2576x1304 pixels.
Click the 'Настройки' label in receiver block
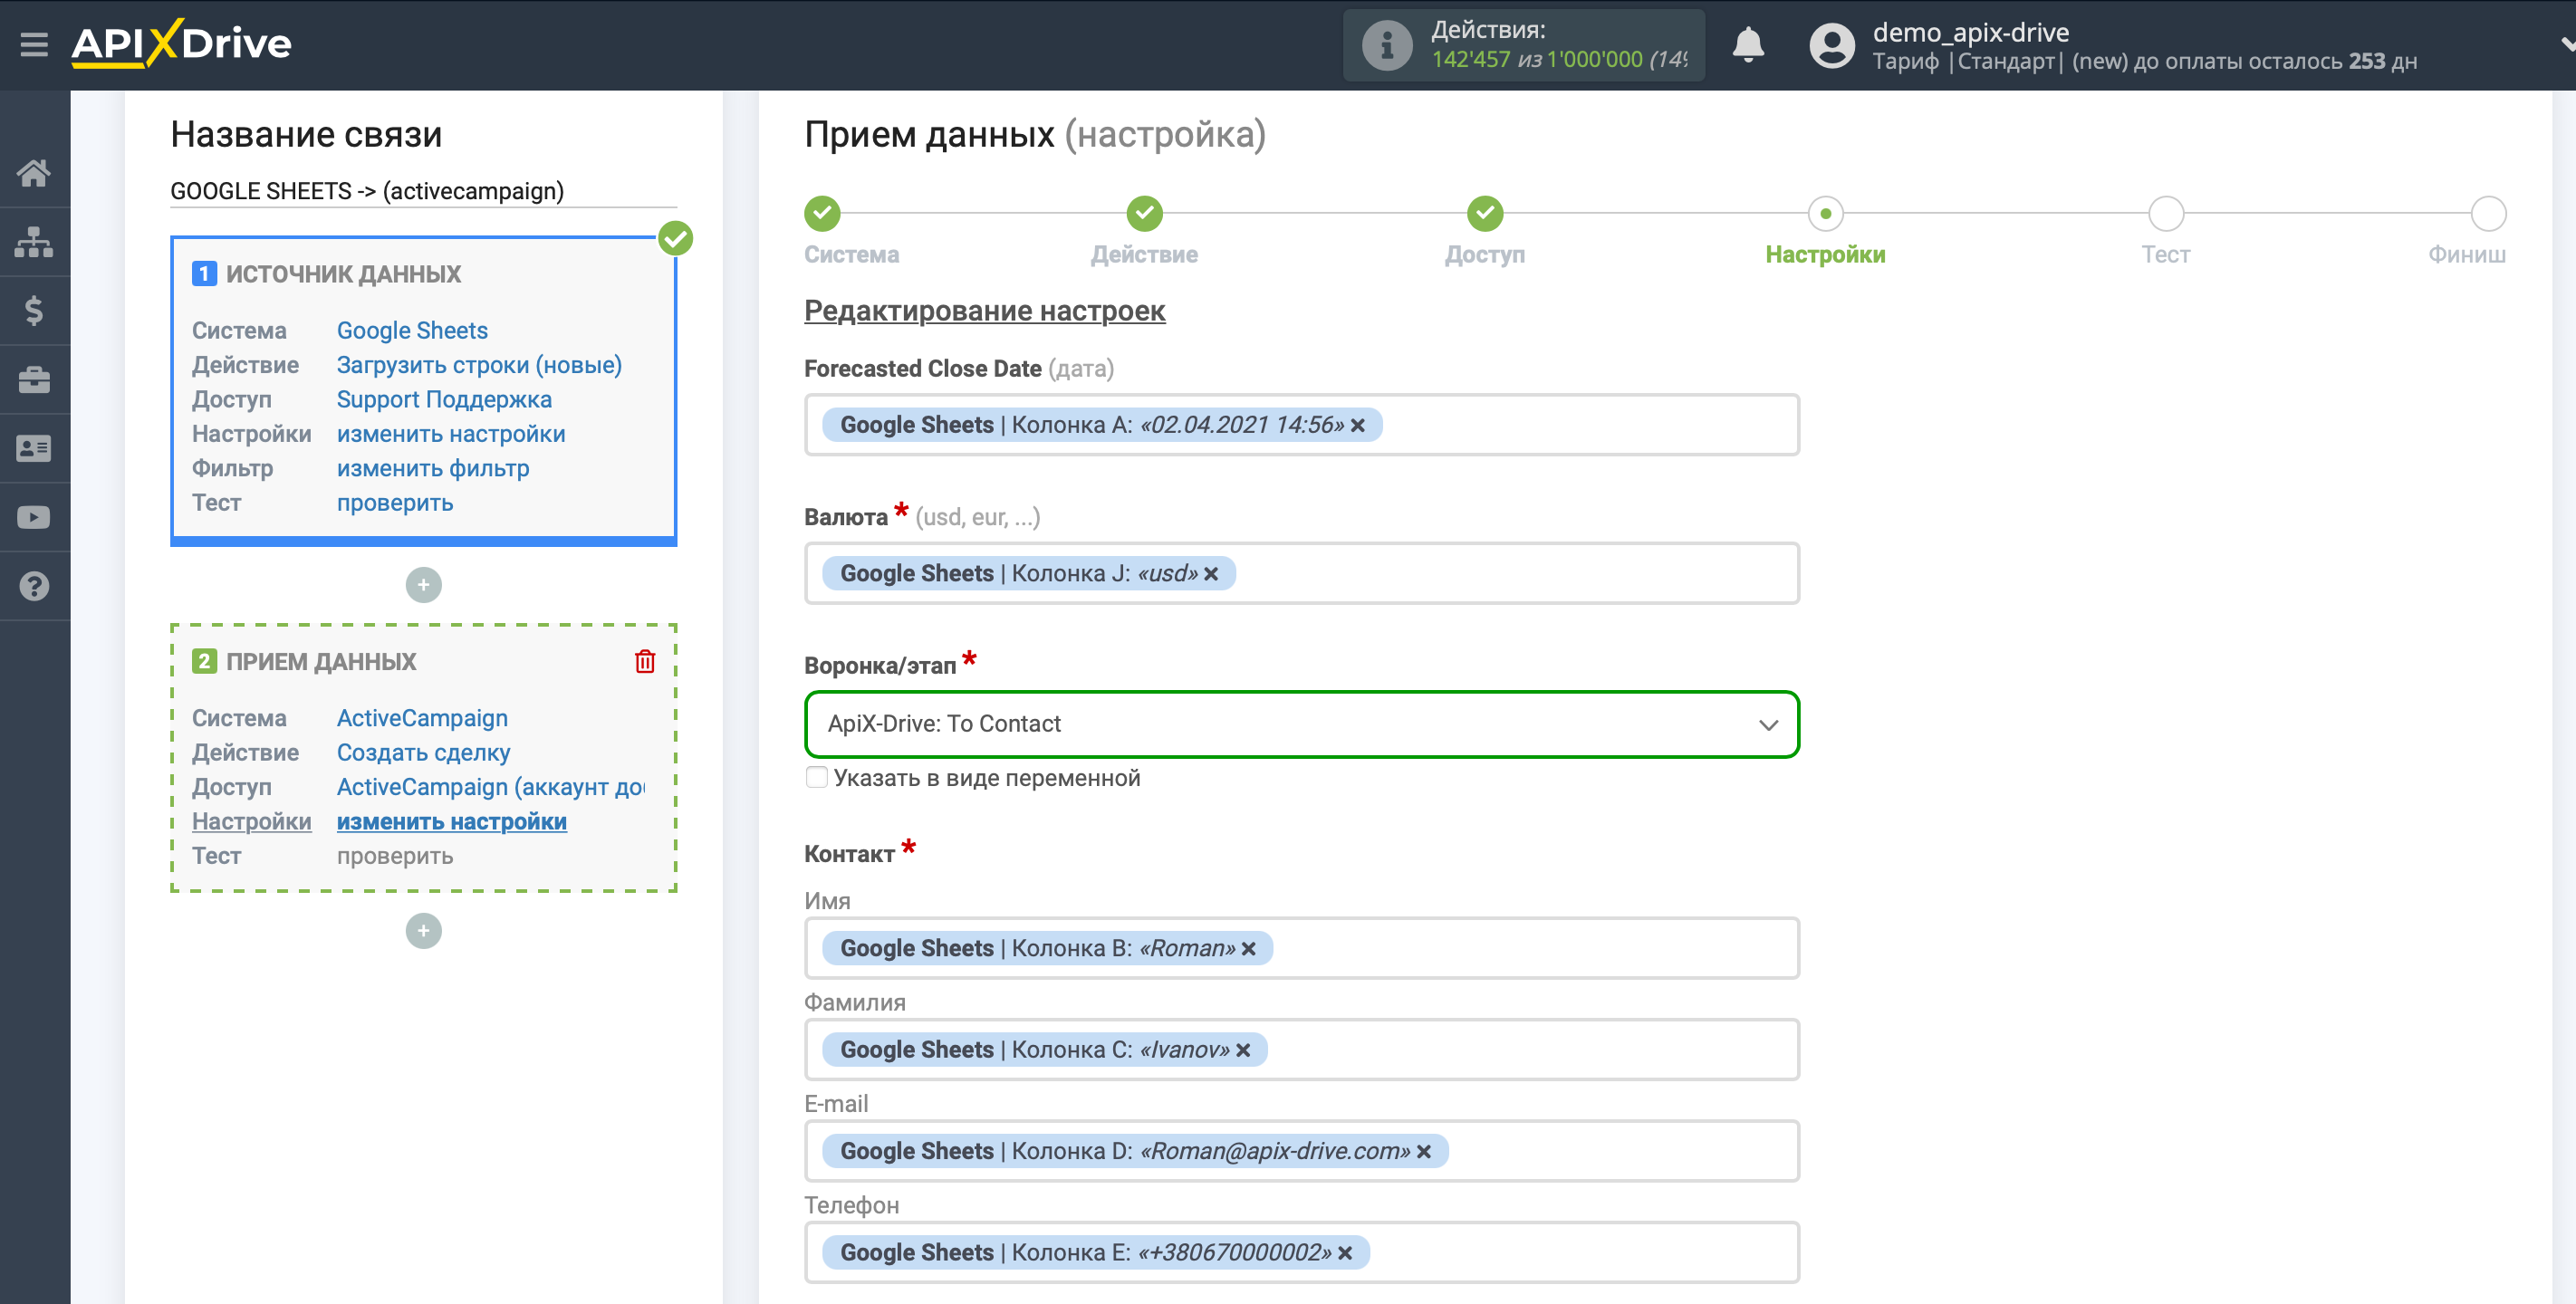pos(251,821)
